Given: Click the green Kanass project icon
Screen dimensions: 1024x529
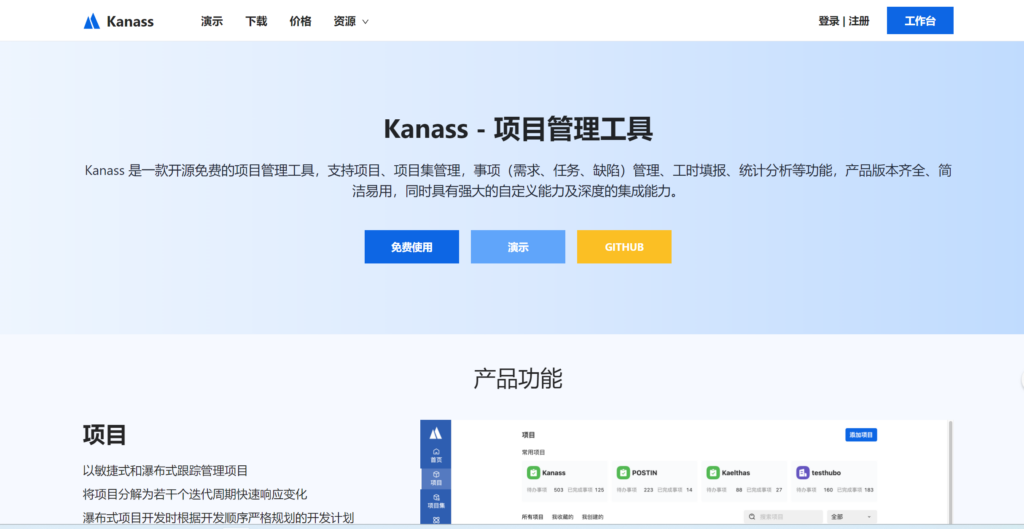Looking at the screenshot, I should (x=533, y=472).
